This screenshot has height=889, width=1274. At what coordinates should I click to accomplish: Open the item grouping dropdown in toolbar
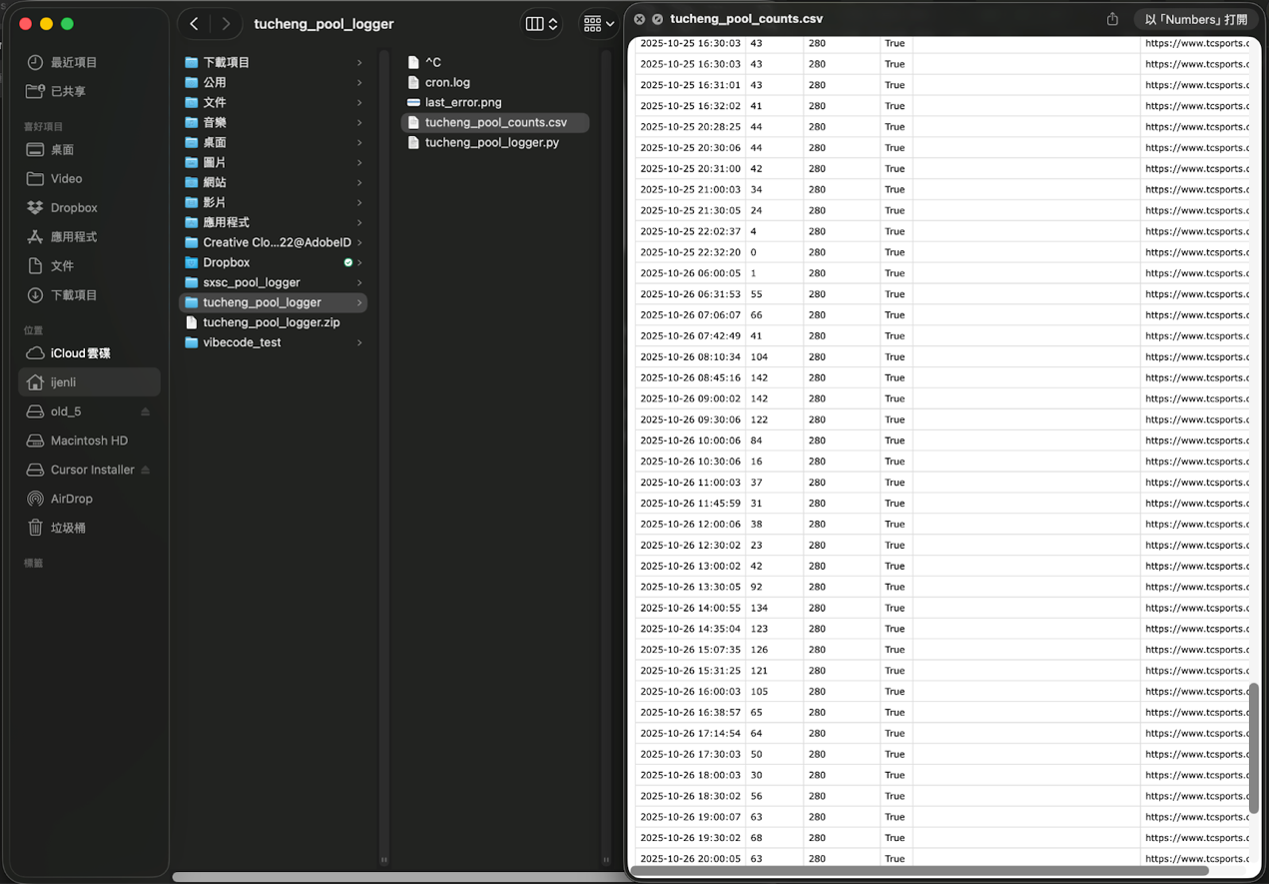[598, 24]
